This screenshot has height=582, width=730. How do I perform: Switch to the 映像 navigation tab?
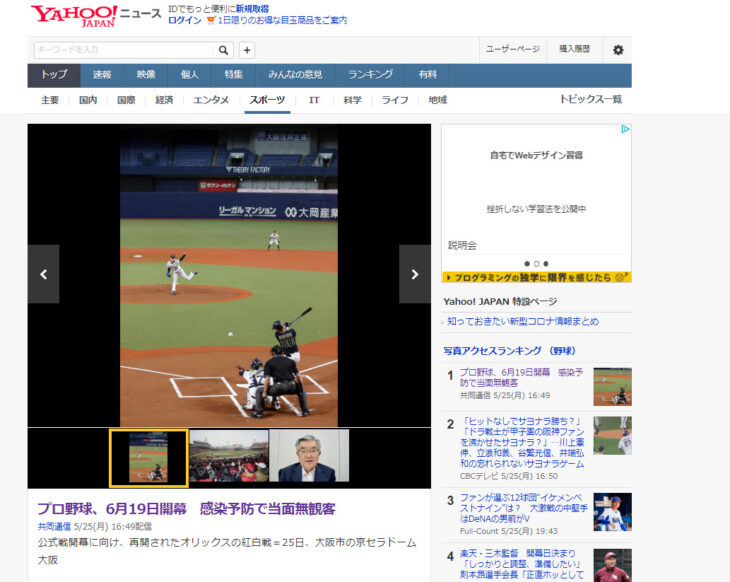[x=146, y=75]
